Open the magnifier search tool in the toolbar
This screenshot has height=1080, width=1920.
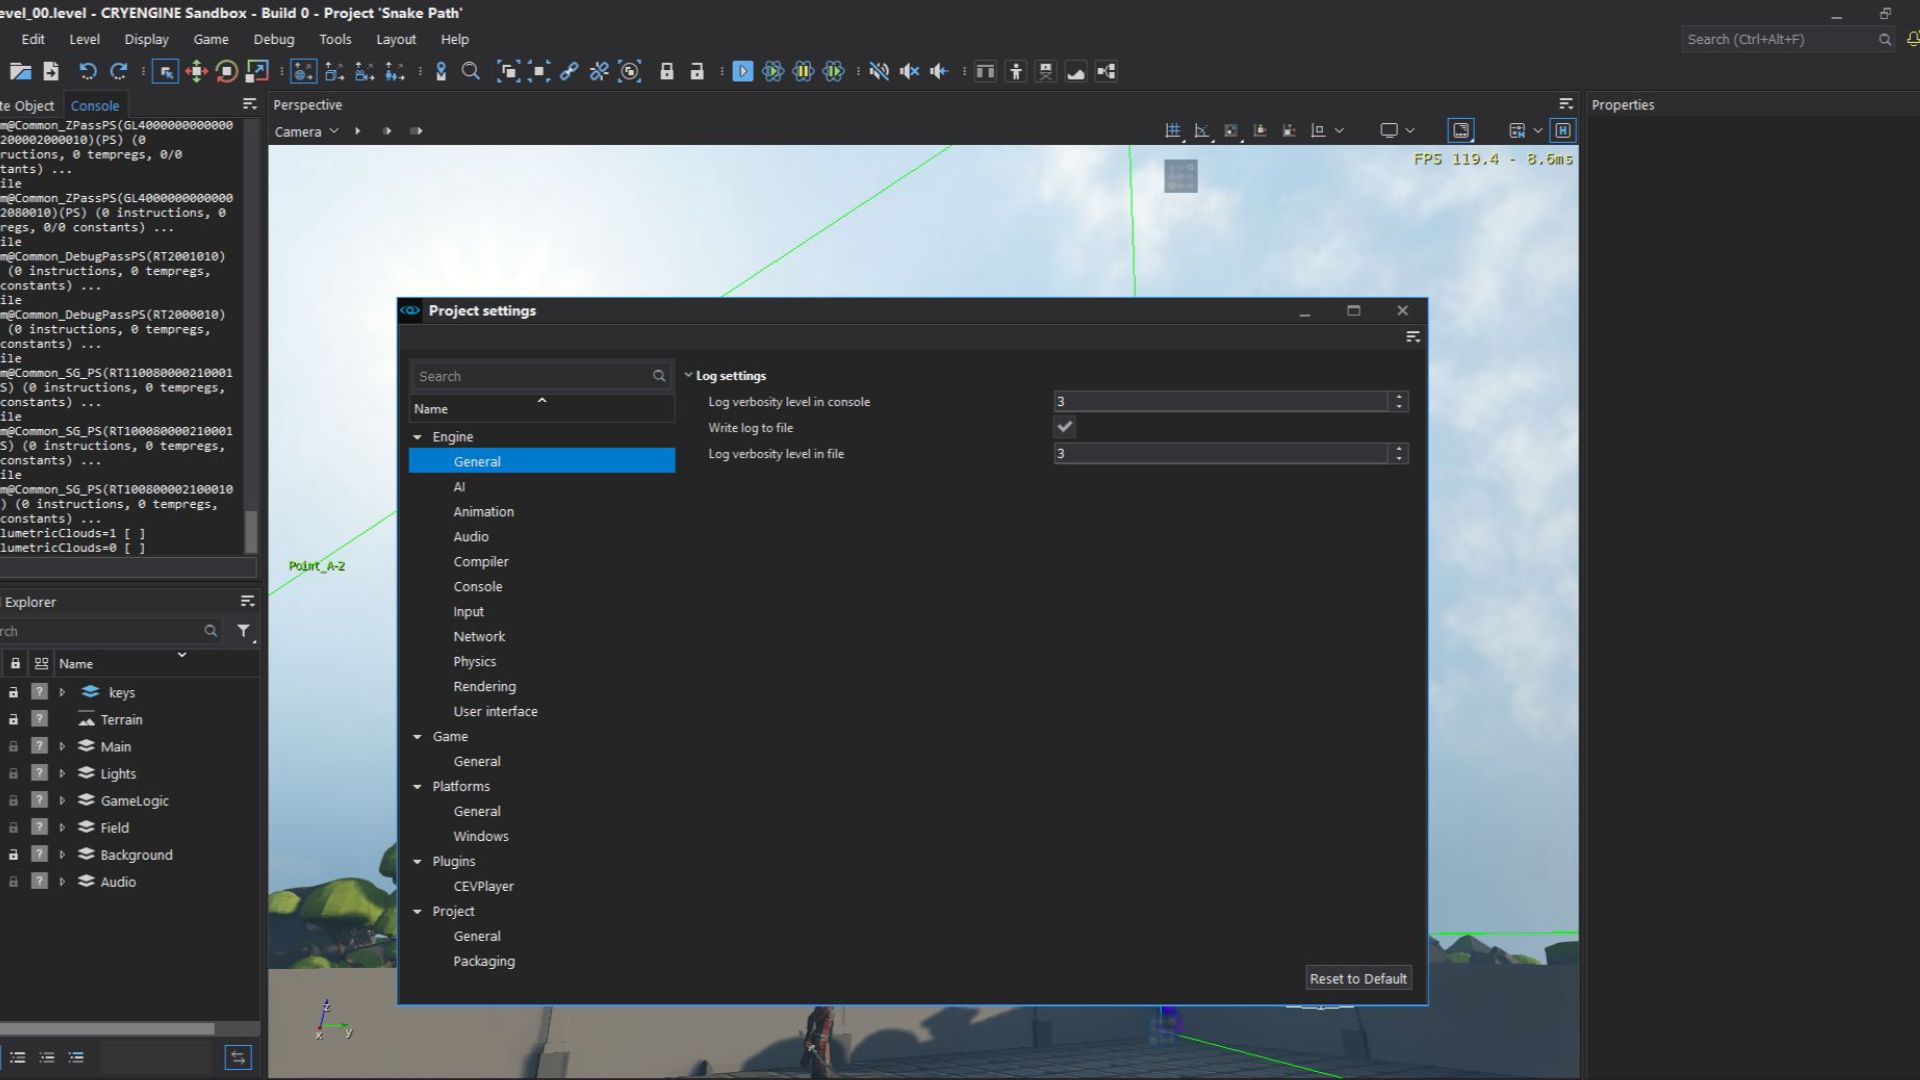click(x=470, y=71)
